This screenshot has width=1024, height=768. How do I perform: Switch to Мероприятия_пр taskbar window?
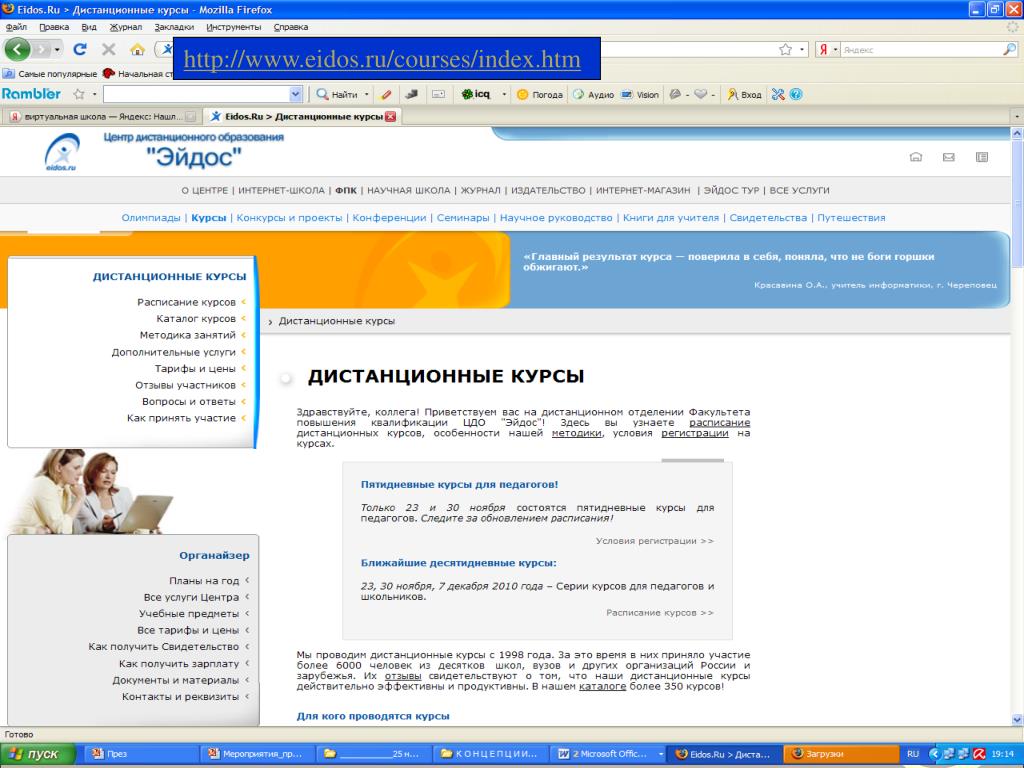[x=256, y=754]
